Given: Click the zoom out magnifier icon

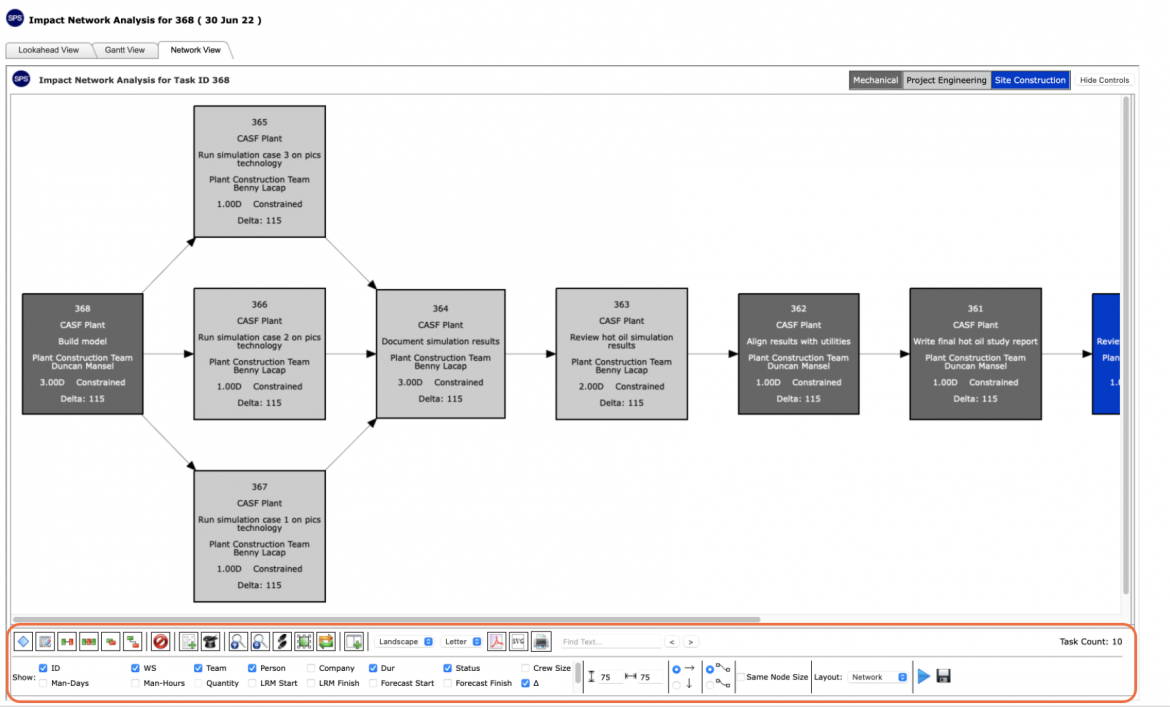Looking at the screenshot, I should [260, 641].
